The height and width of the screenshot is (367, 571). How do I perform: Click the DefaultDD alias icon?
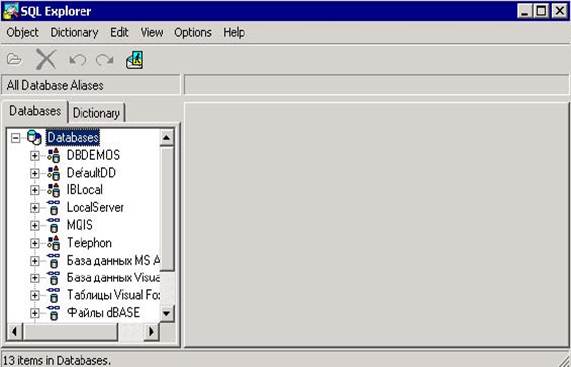coord(54,173)
